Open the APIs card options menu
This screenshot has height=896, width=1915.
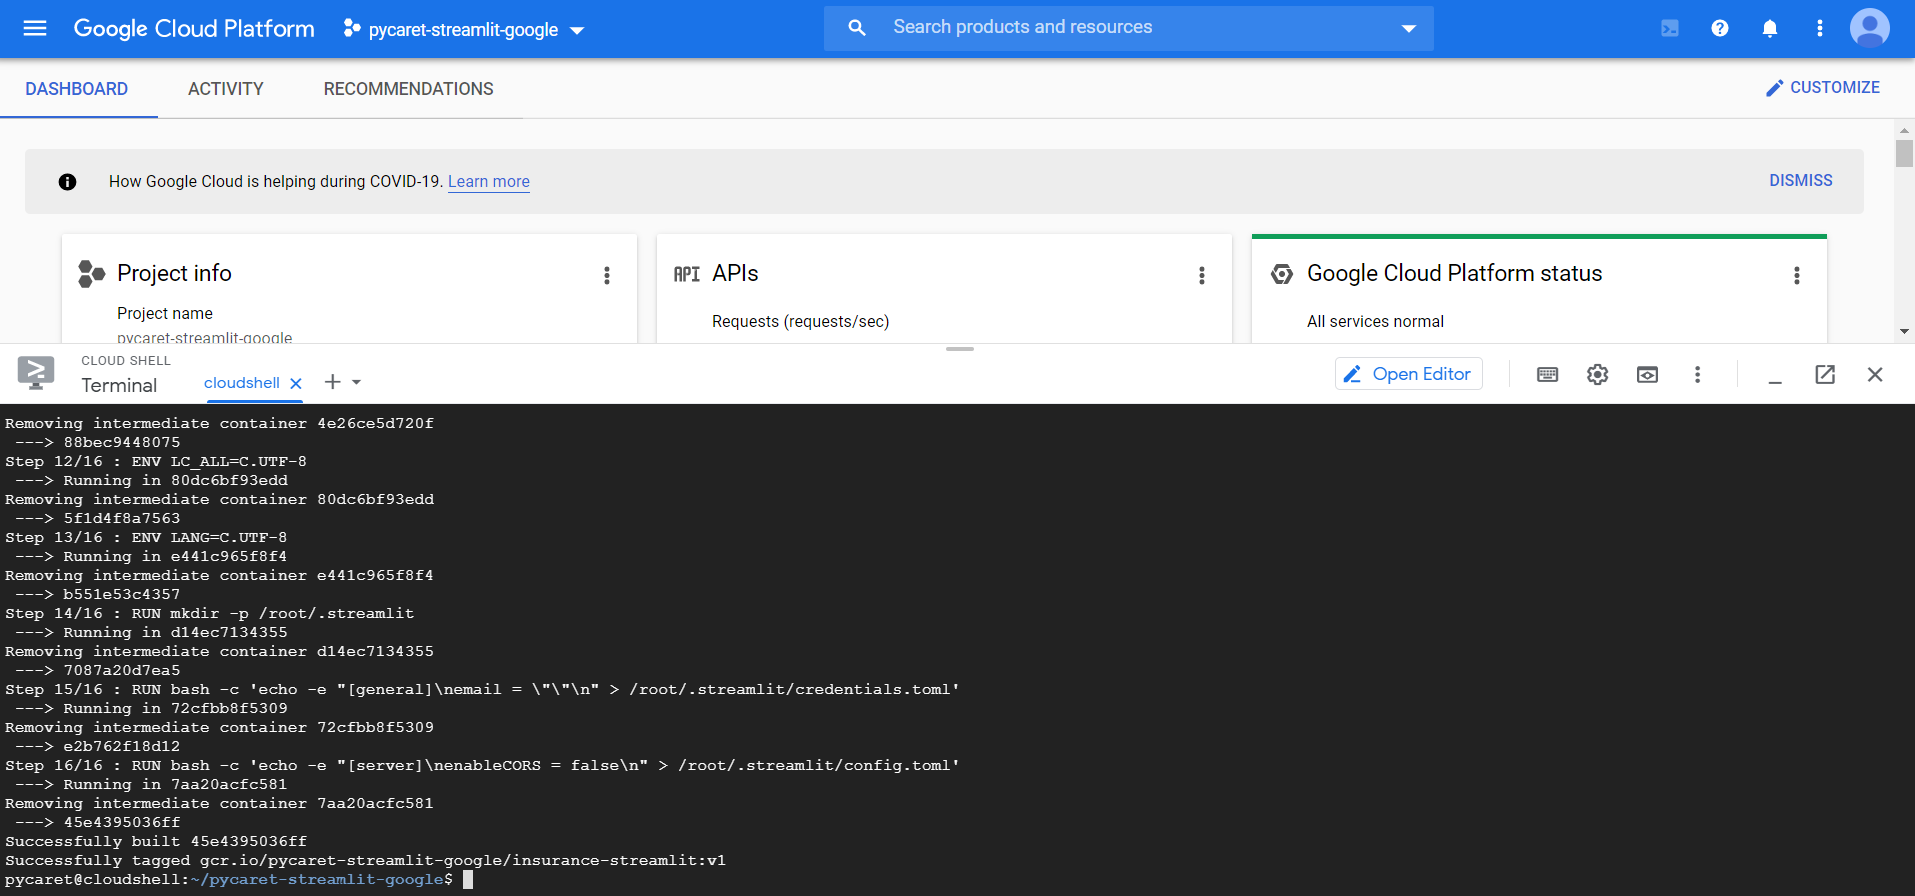point(1201,275)
